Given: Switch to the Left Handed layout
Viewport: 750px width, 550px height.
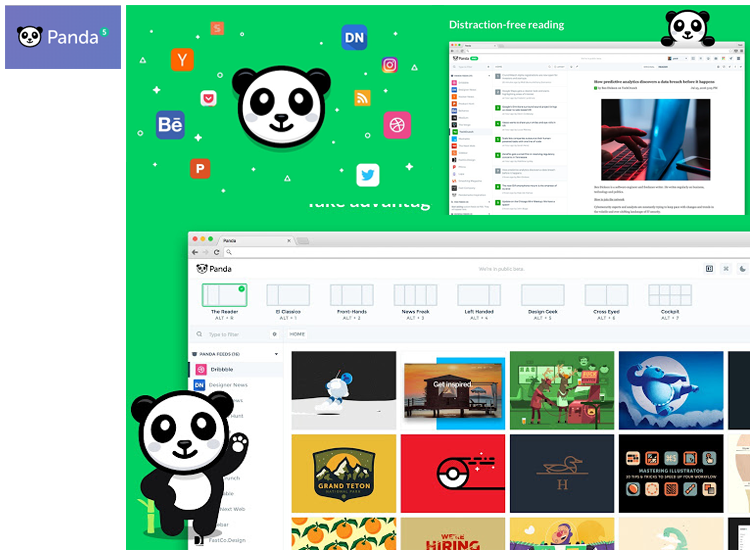Looking at the screenshot, I should 479,301.
